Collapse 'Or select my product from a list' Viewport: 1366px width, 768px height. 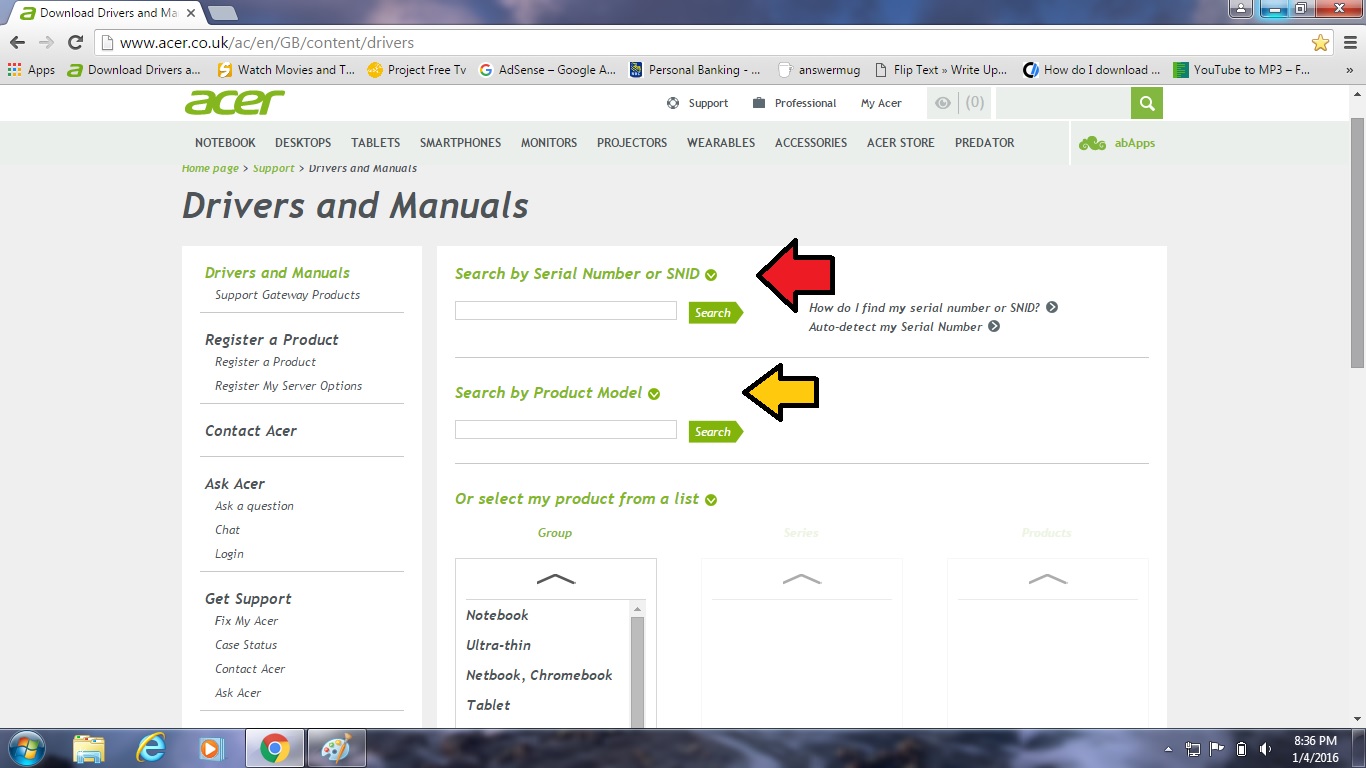pyautogui.click(x=711, y=500)
